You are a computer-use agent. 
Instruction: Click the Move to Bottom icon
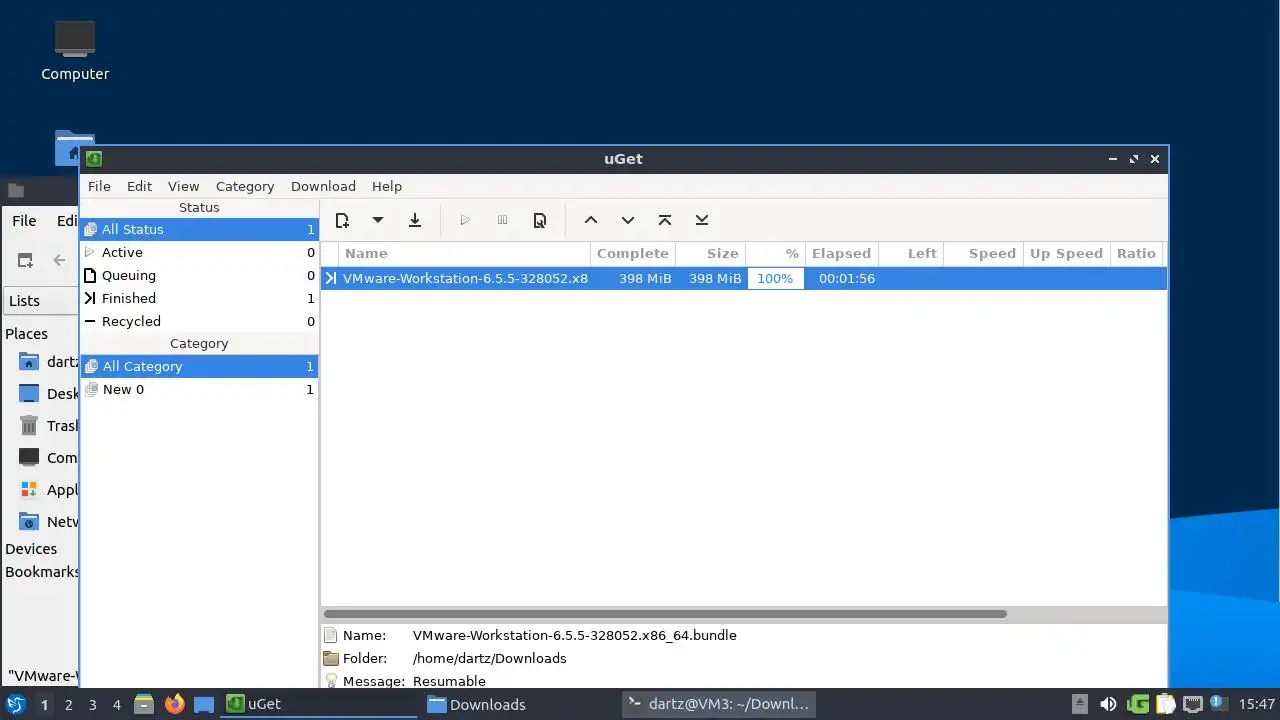click(702, 220)
